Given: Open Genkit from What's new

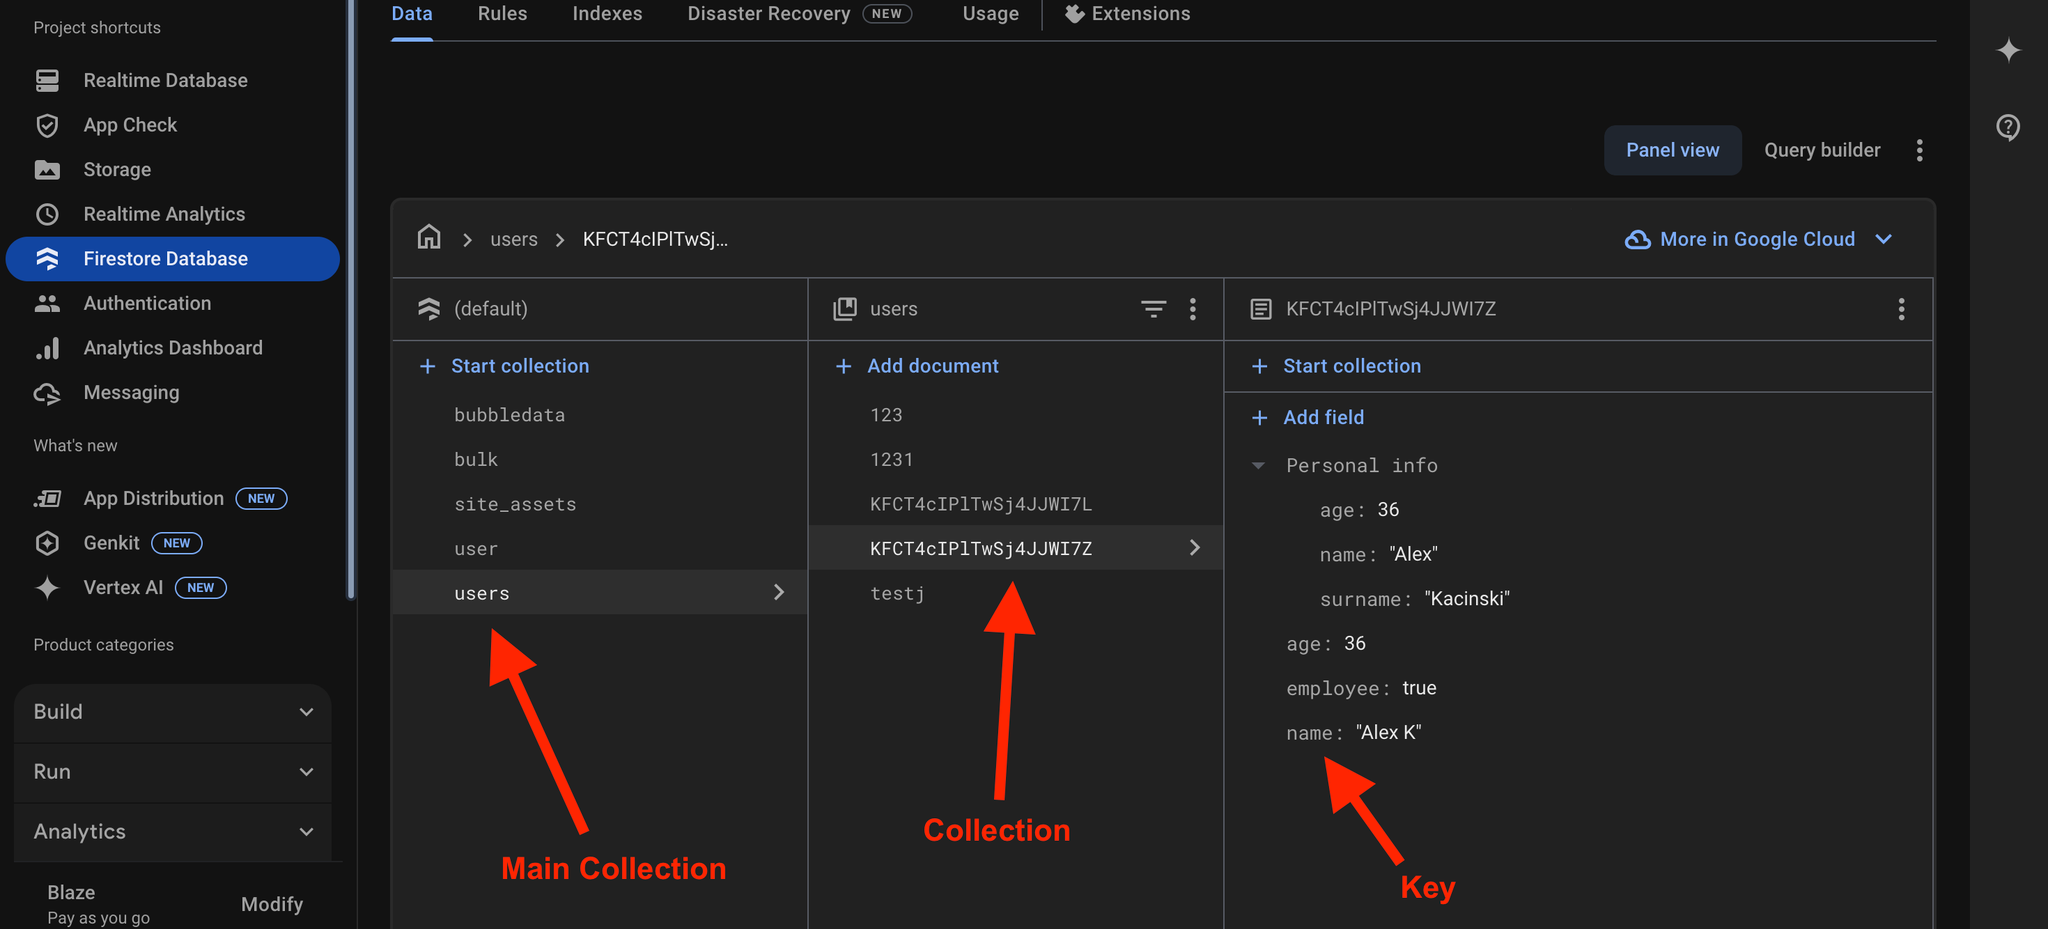Looking at the screenshot, I should coord(111,542).
